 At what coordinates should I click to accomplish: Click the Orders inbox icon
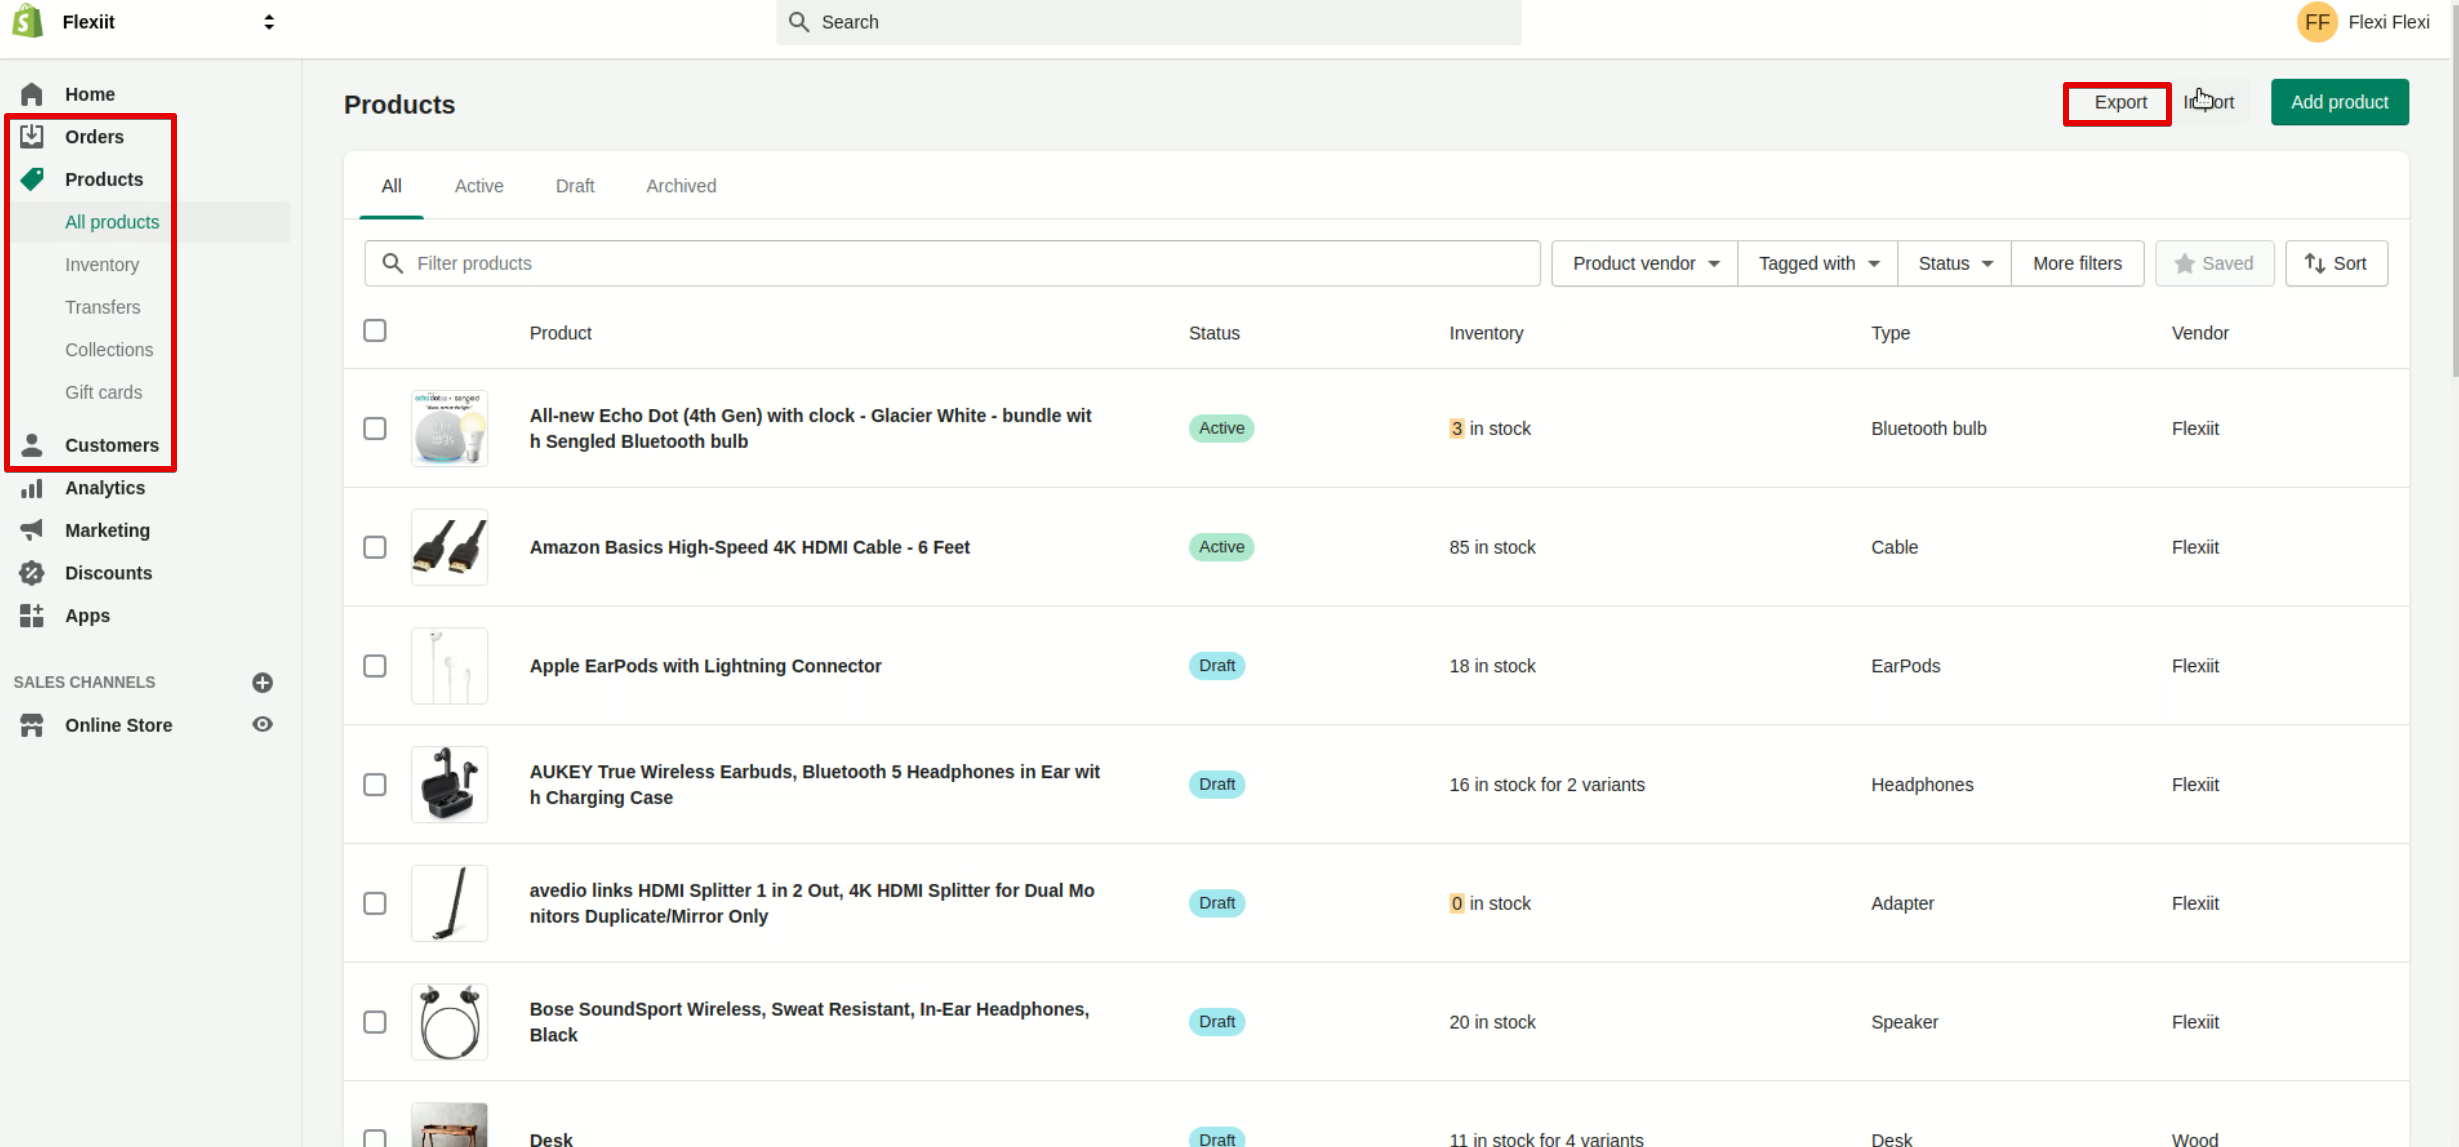(x=32, y=136)
